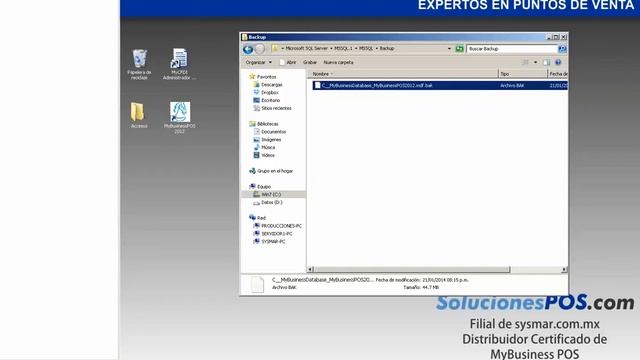640x360 pixels.
Task: Select the C__MyBusinessDatabase_MyBusinessPOS2012.mdf.bak file
Action: [x=377, y=85]
